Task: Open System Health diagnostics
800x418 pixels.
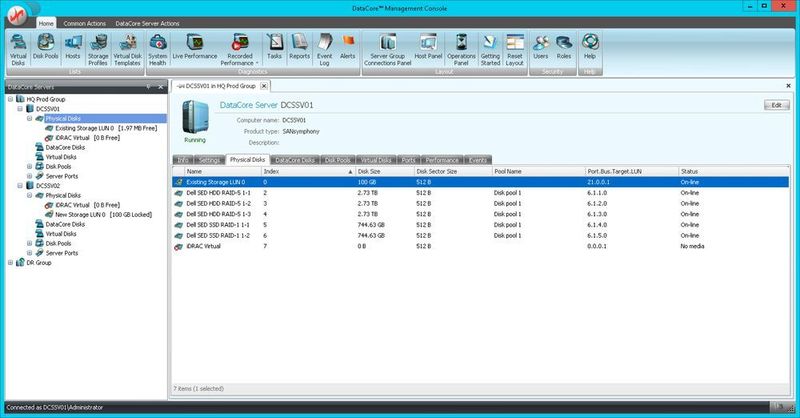Action: (x=158, y=50)
